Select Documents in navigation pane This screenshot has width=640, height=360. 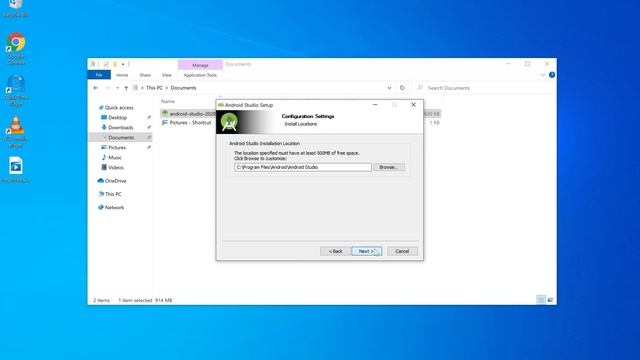tap(121, 138)
